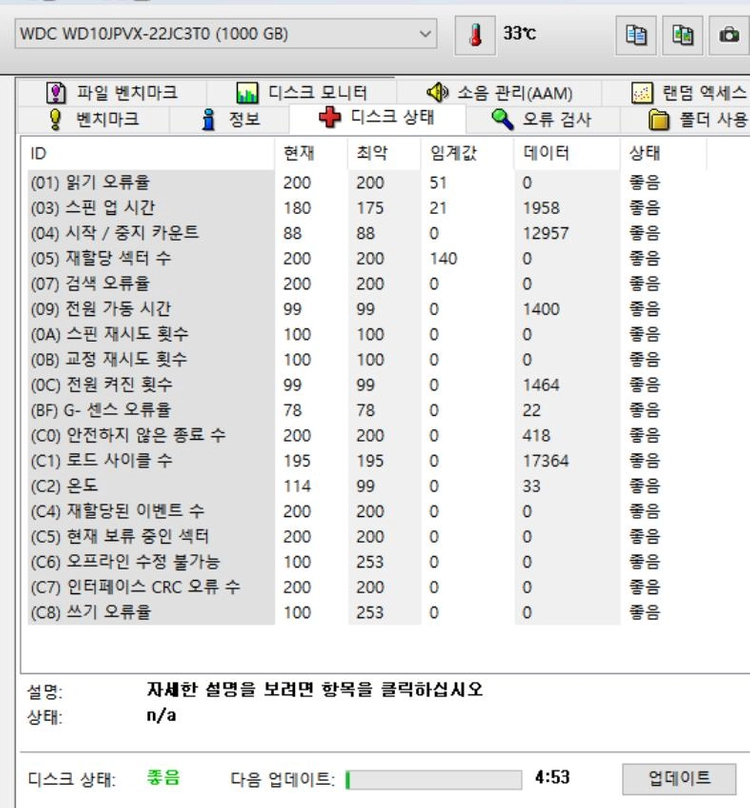This screenshot has height=808, width=750.
Task: Click the folder 폴더 사용 icon
Action: 658,120
